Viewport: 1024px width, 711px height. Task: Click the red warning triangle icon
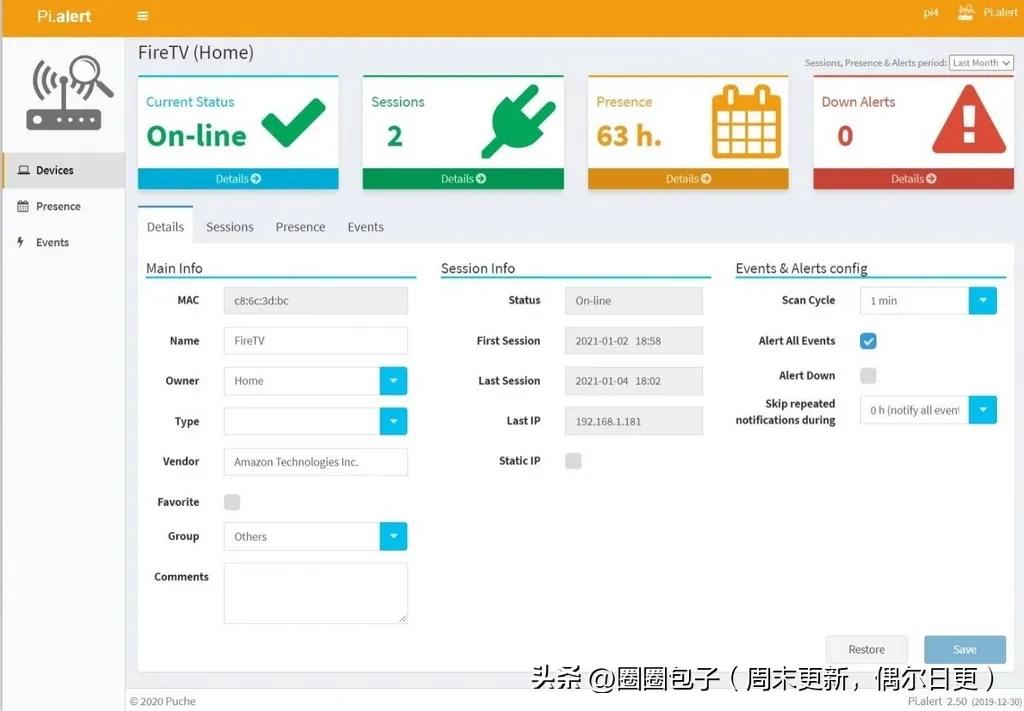point(969,121)
